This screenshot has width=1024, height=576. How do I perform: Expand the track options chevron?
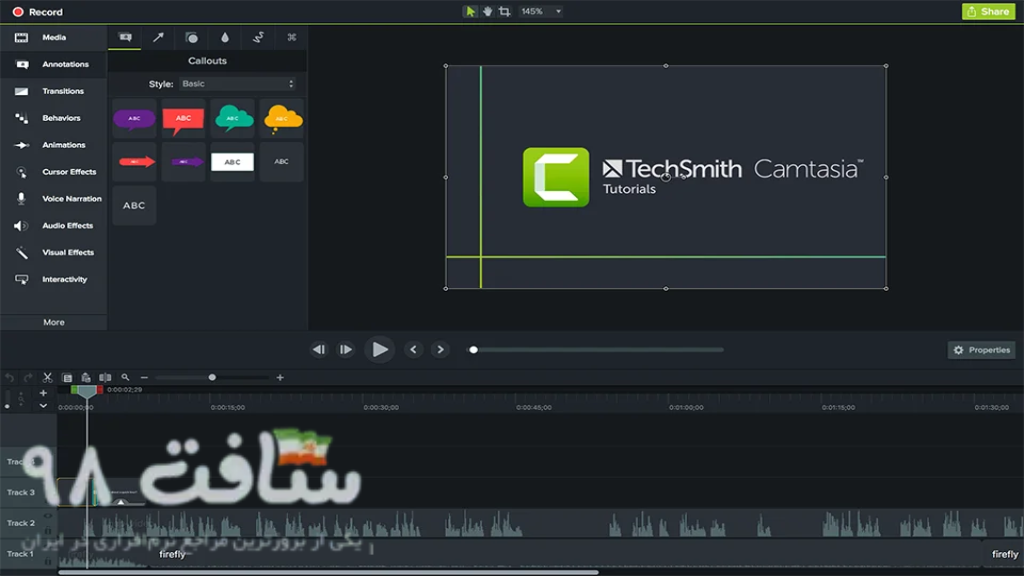[x=43, y=406]
